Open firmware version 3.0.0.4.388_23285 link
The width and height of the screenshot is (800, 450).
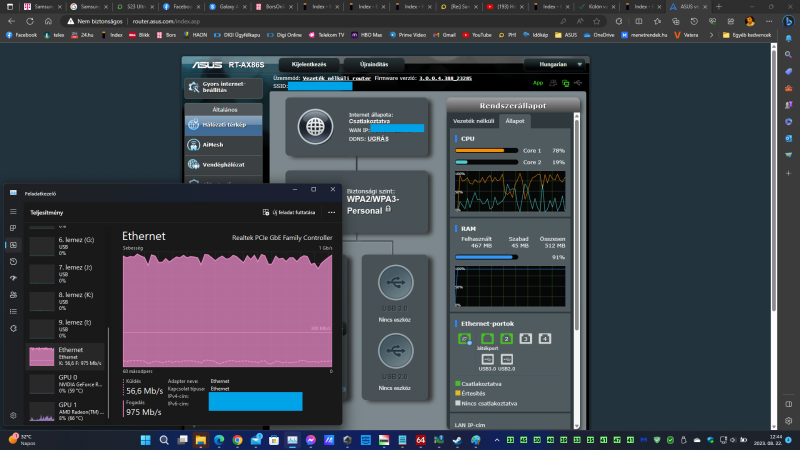point(445,79)
